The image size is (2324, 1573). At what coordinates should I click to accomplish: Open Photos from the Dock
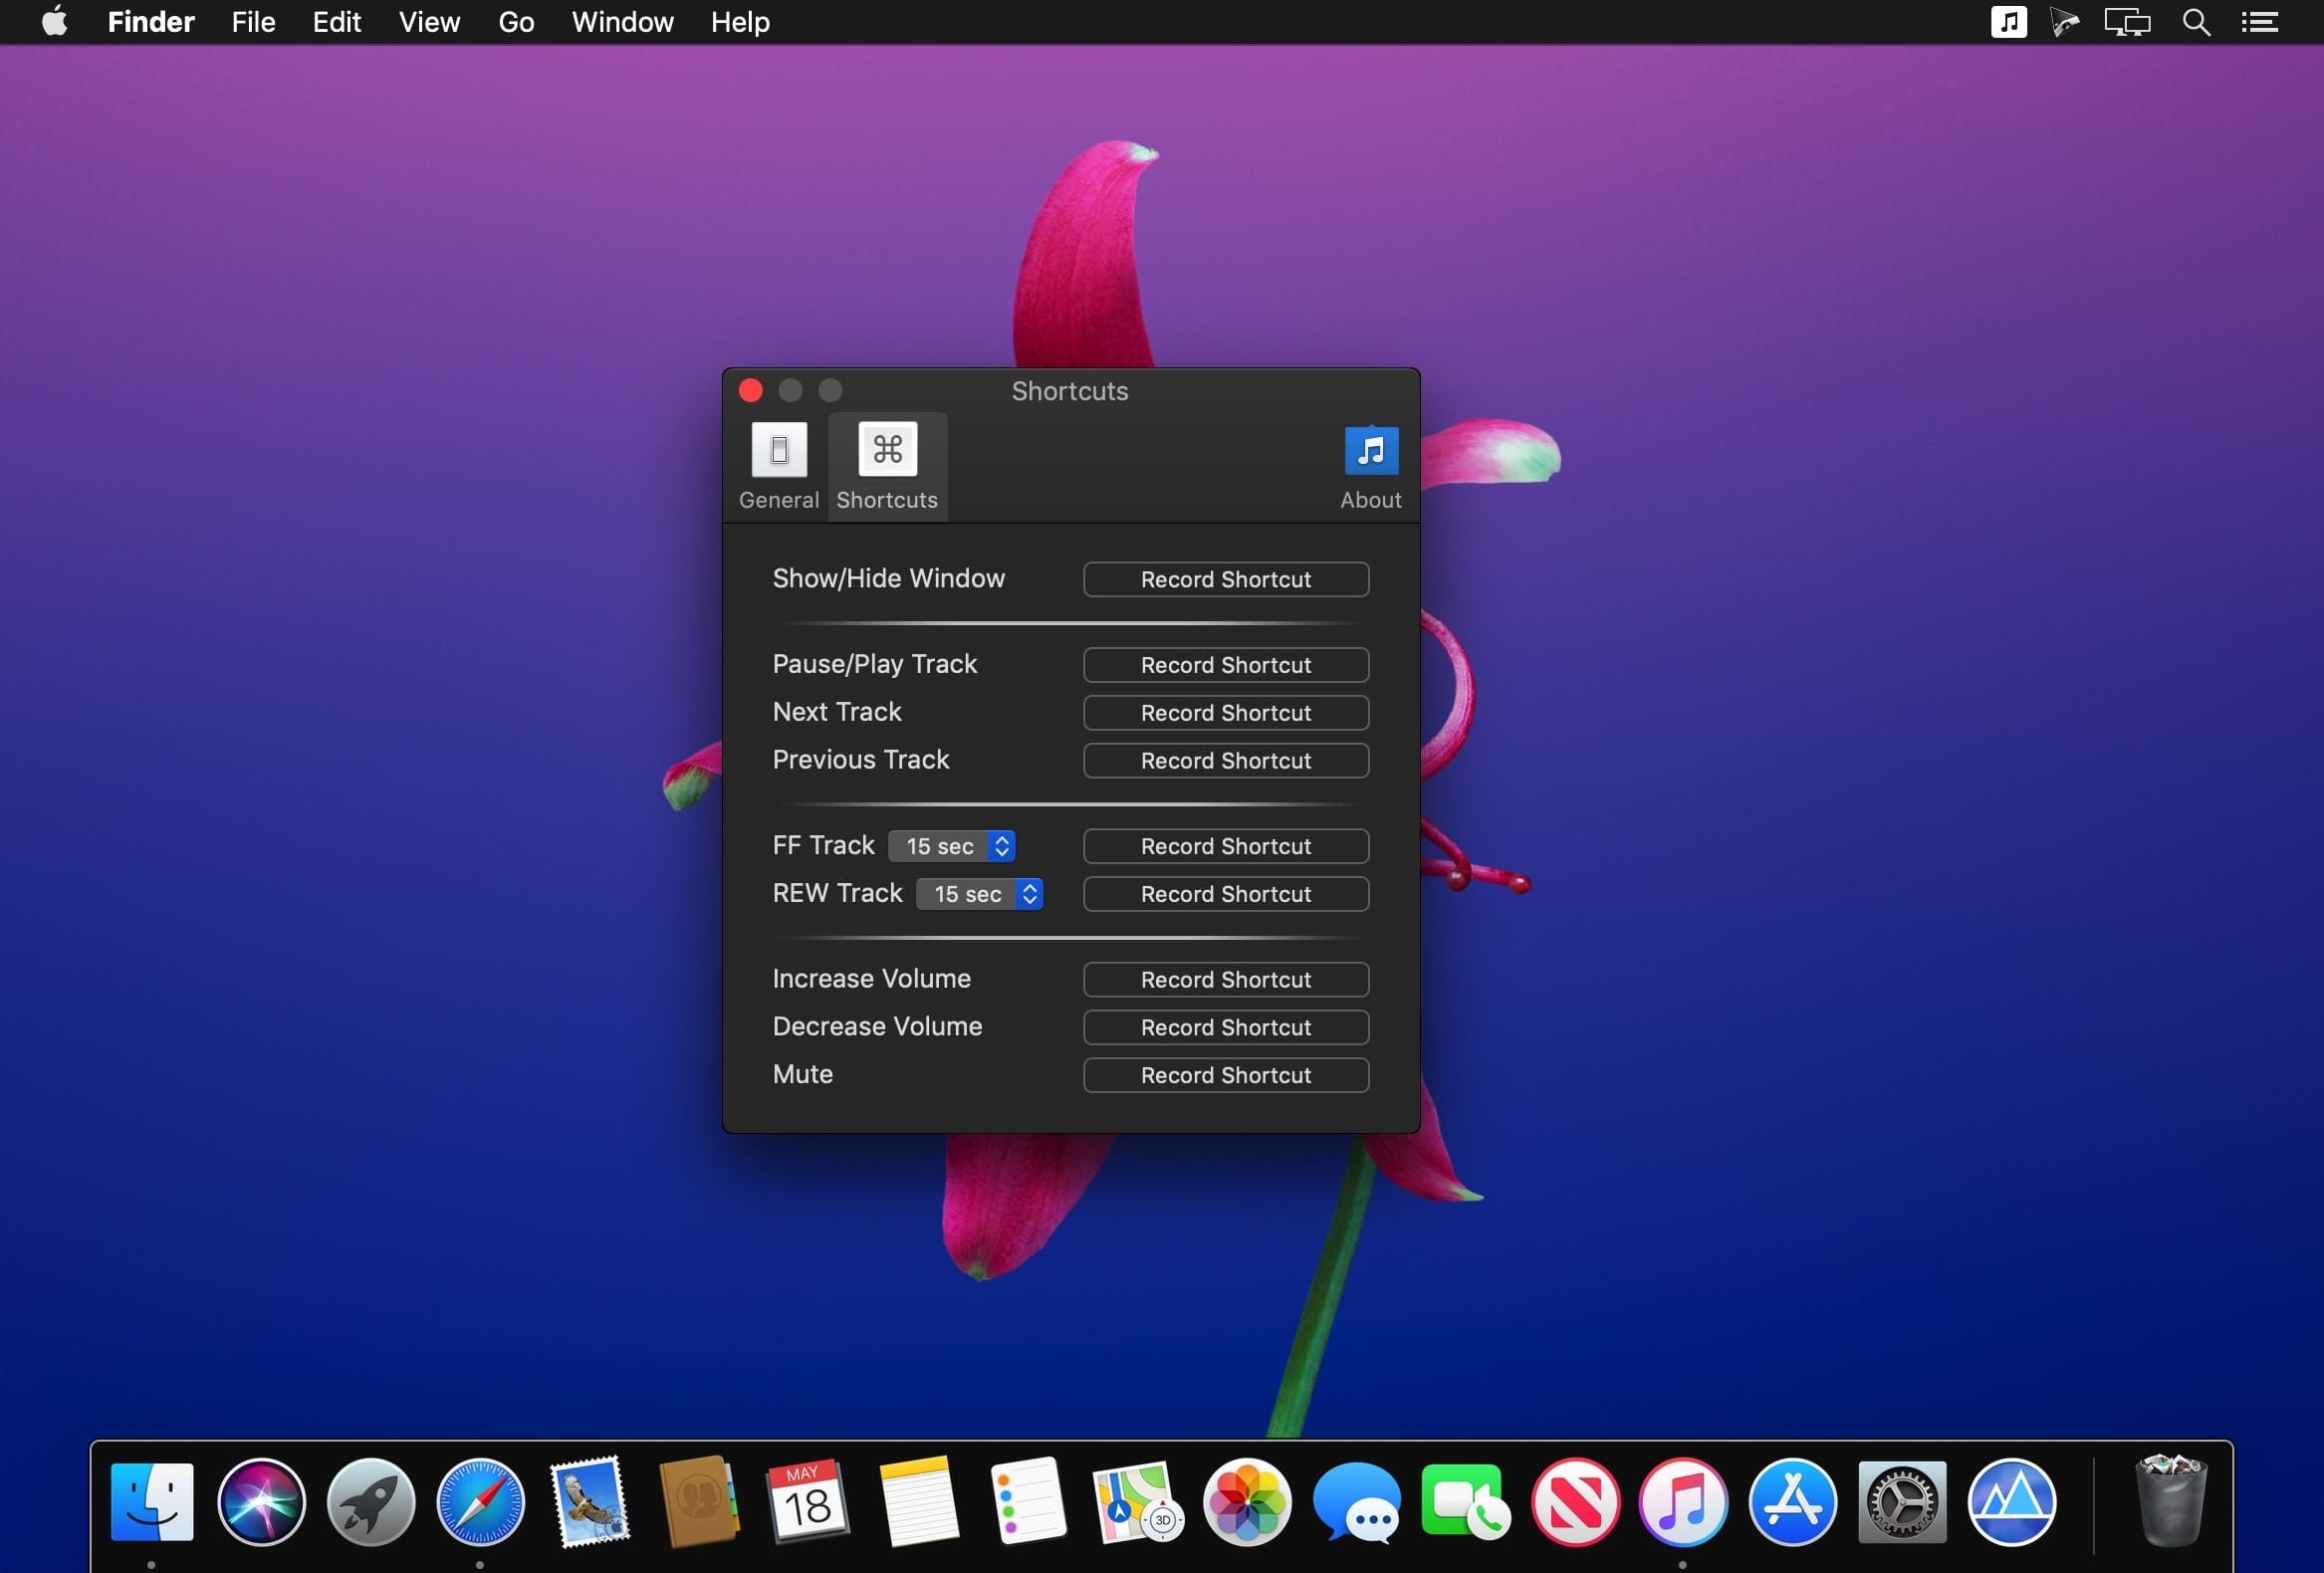(1247, 1502)
